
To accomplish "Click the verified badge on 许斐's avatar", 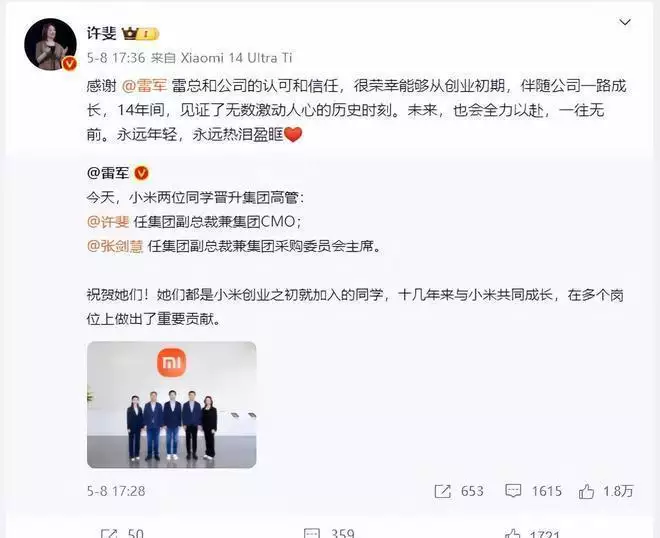I will click(x=69, y=64).
